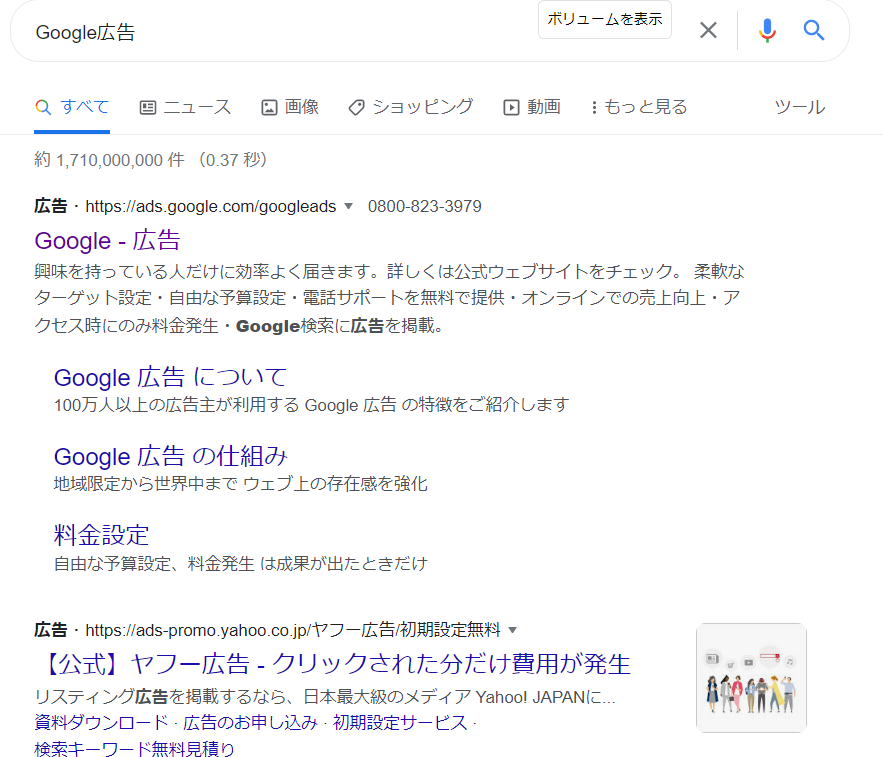Viewport: 883px width, 757px height.
Task: Click the ボリュームを表示 button
Action: tap(605, 20)
